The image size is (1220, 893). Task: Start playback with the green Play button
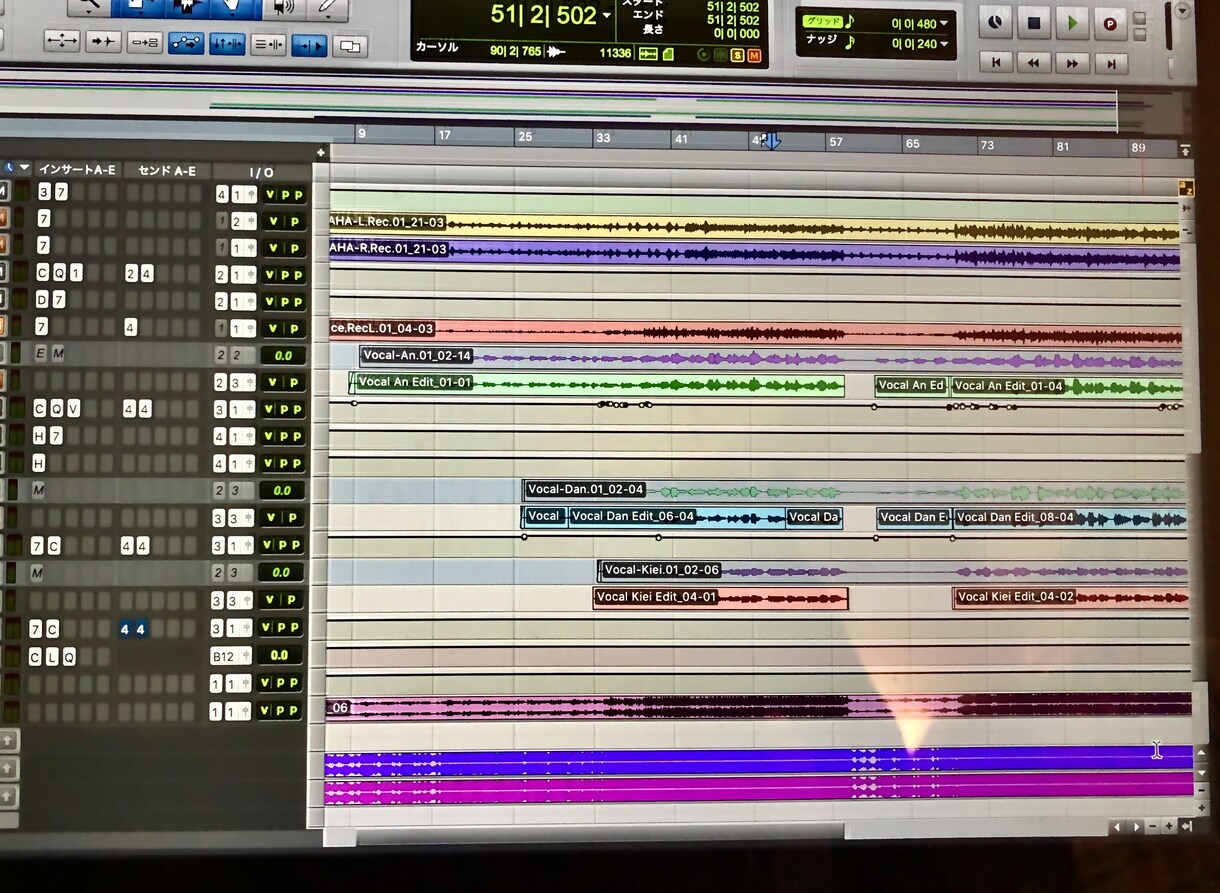click(1072, 22)
